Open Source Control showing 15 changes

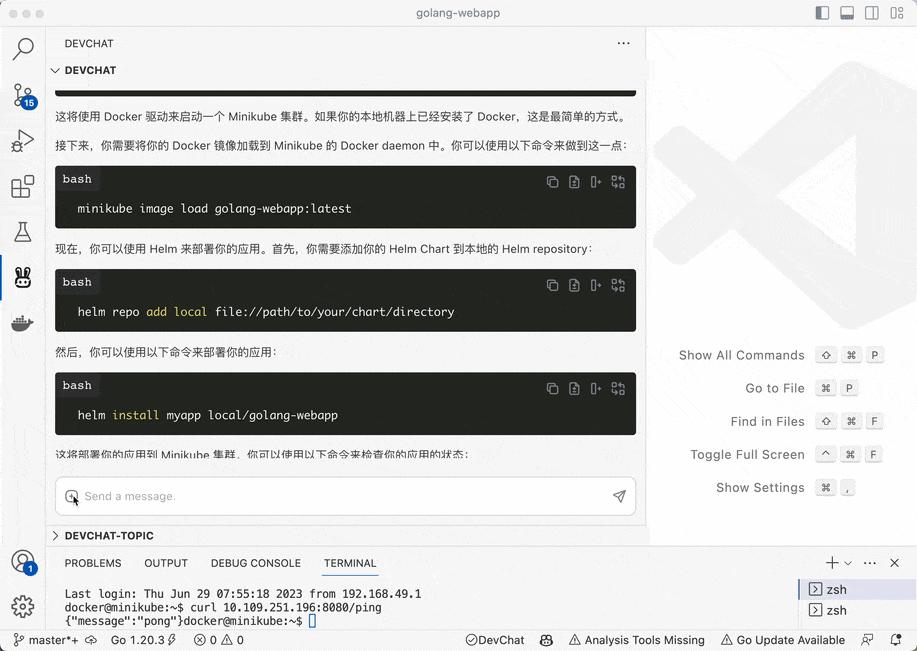(x=23, y=95)
